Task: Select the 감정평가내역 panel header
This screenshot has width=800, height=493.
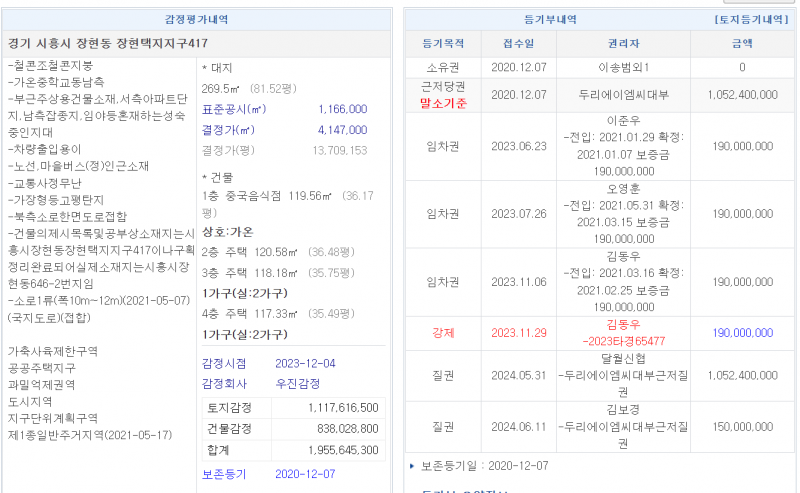Action: pyautogui.click(x=196, y=19)
